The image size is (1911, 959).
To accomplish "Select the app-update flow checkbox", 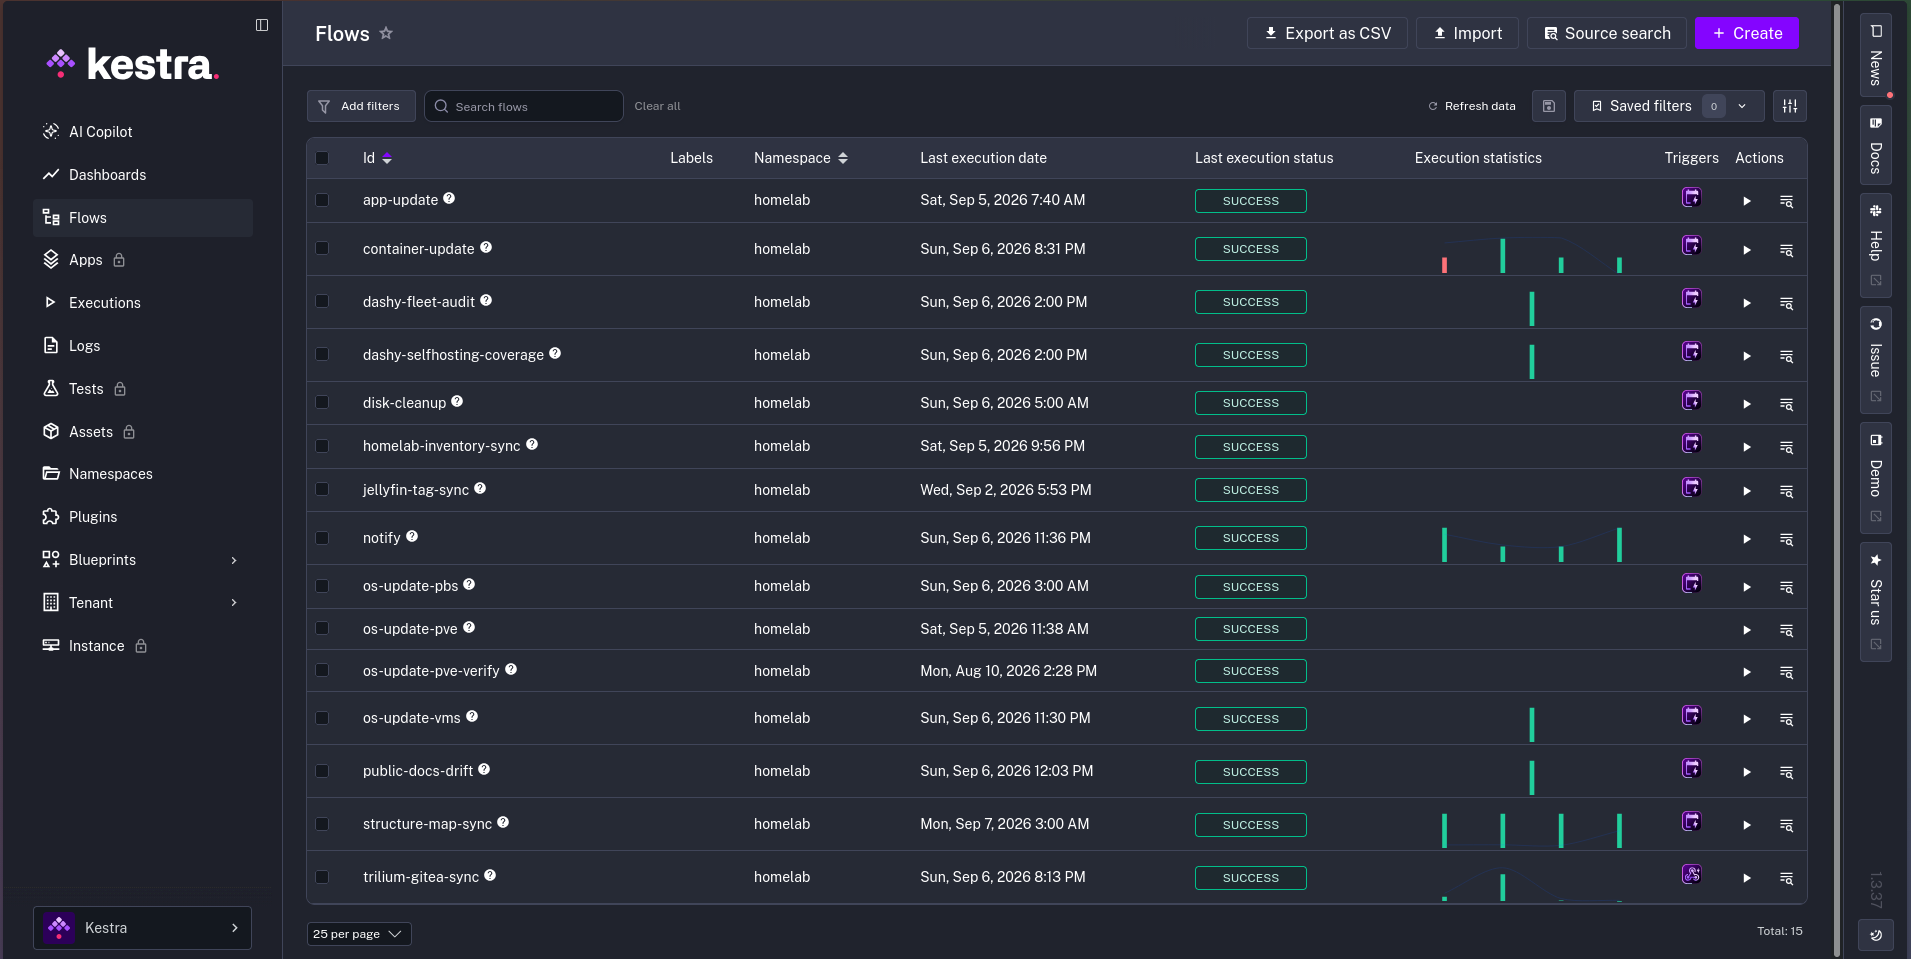I will [x=322, y=200].
